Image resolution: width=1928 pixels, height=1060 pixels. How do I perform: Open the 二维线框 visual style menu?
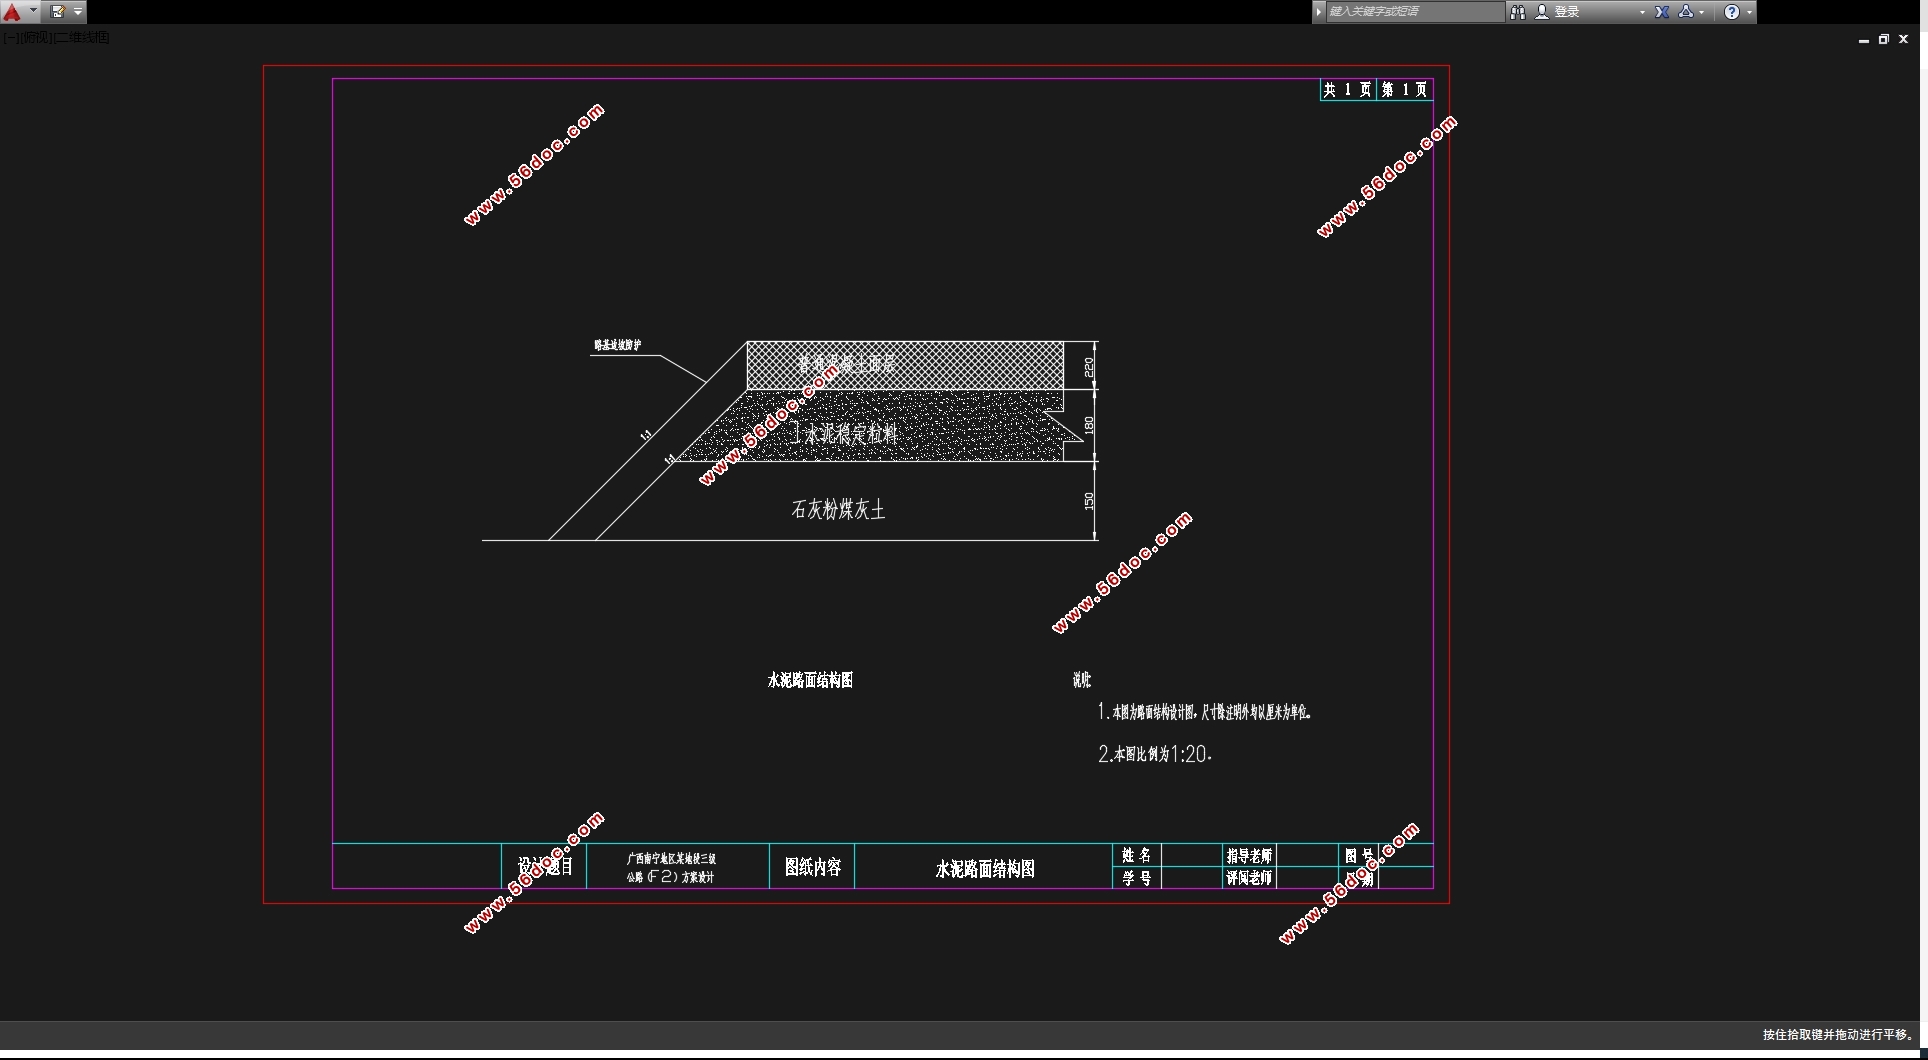[x=82, y=38]
